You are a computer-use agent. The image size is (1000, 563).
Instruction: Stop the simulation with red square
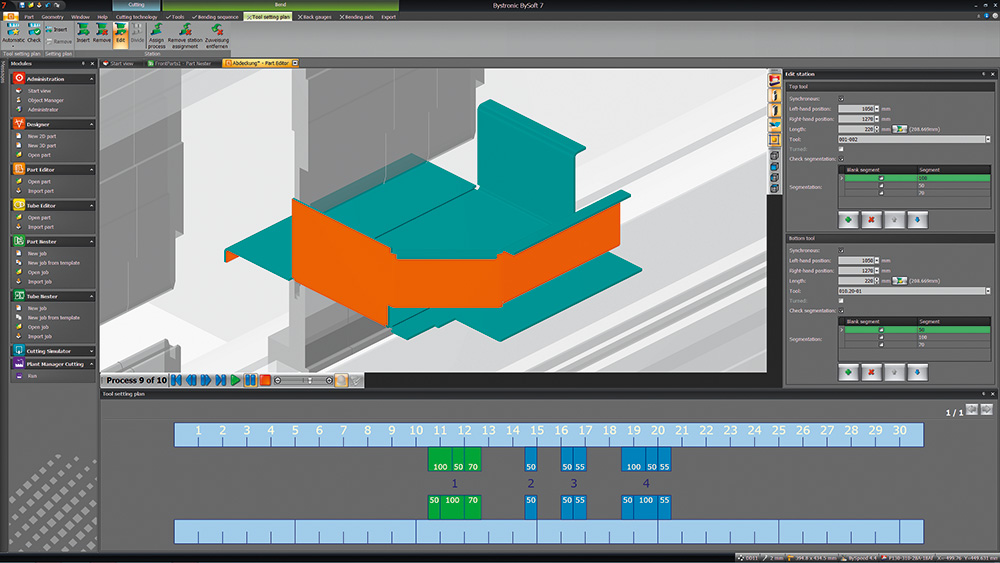tap(265, 381)
